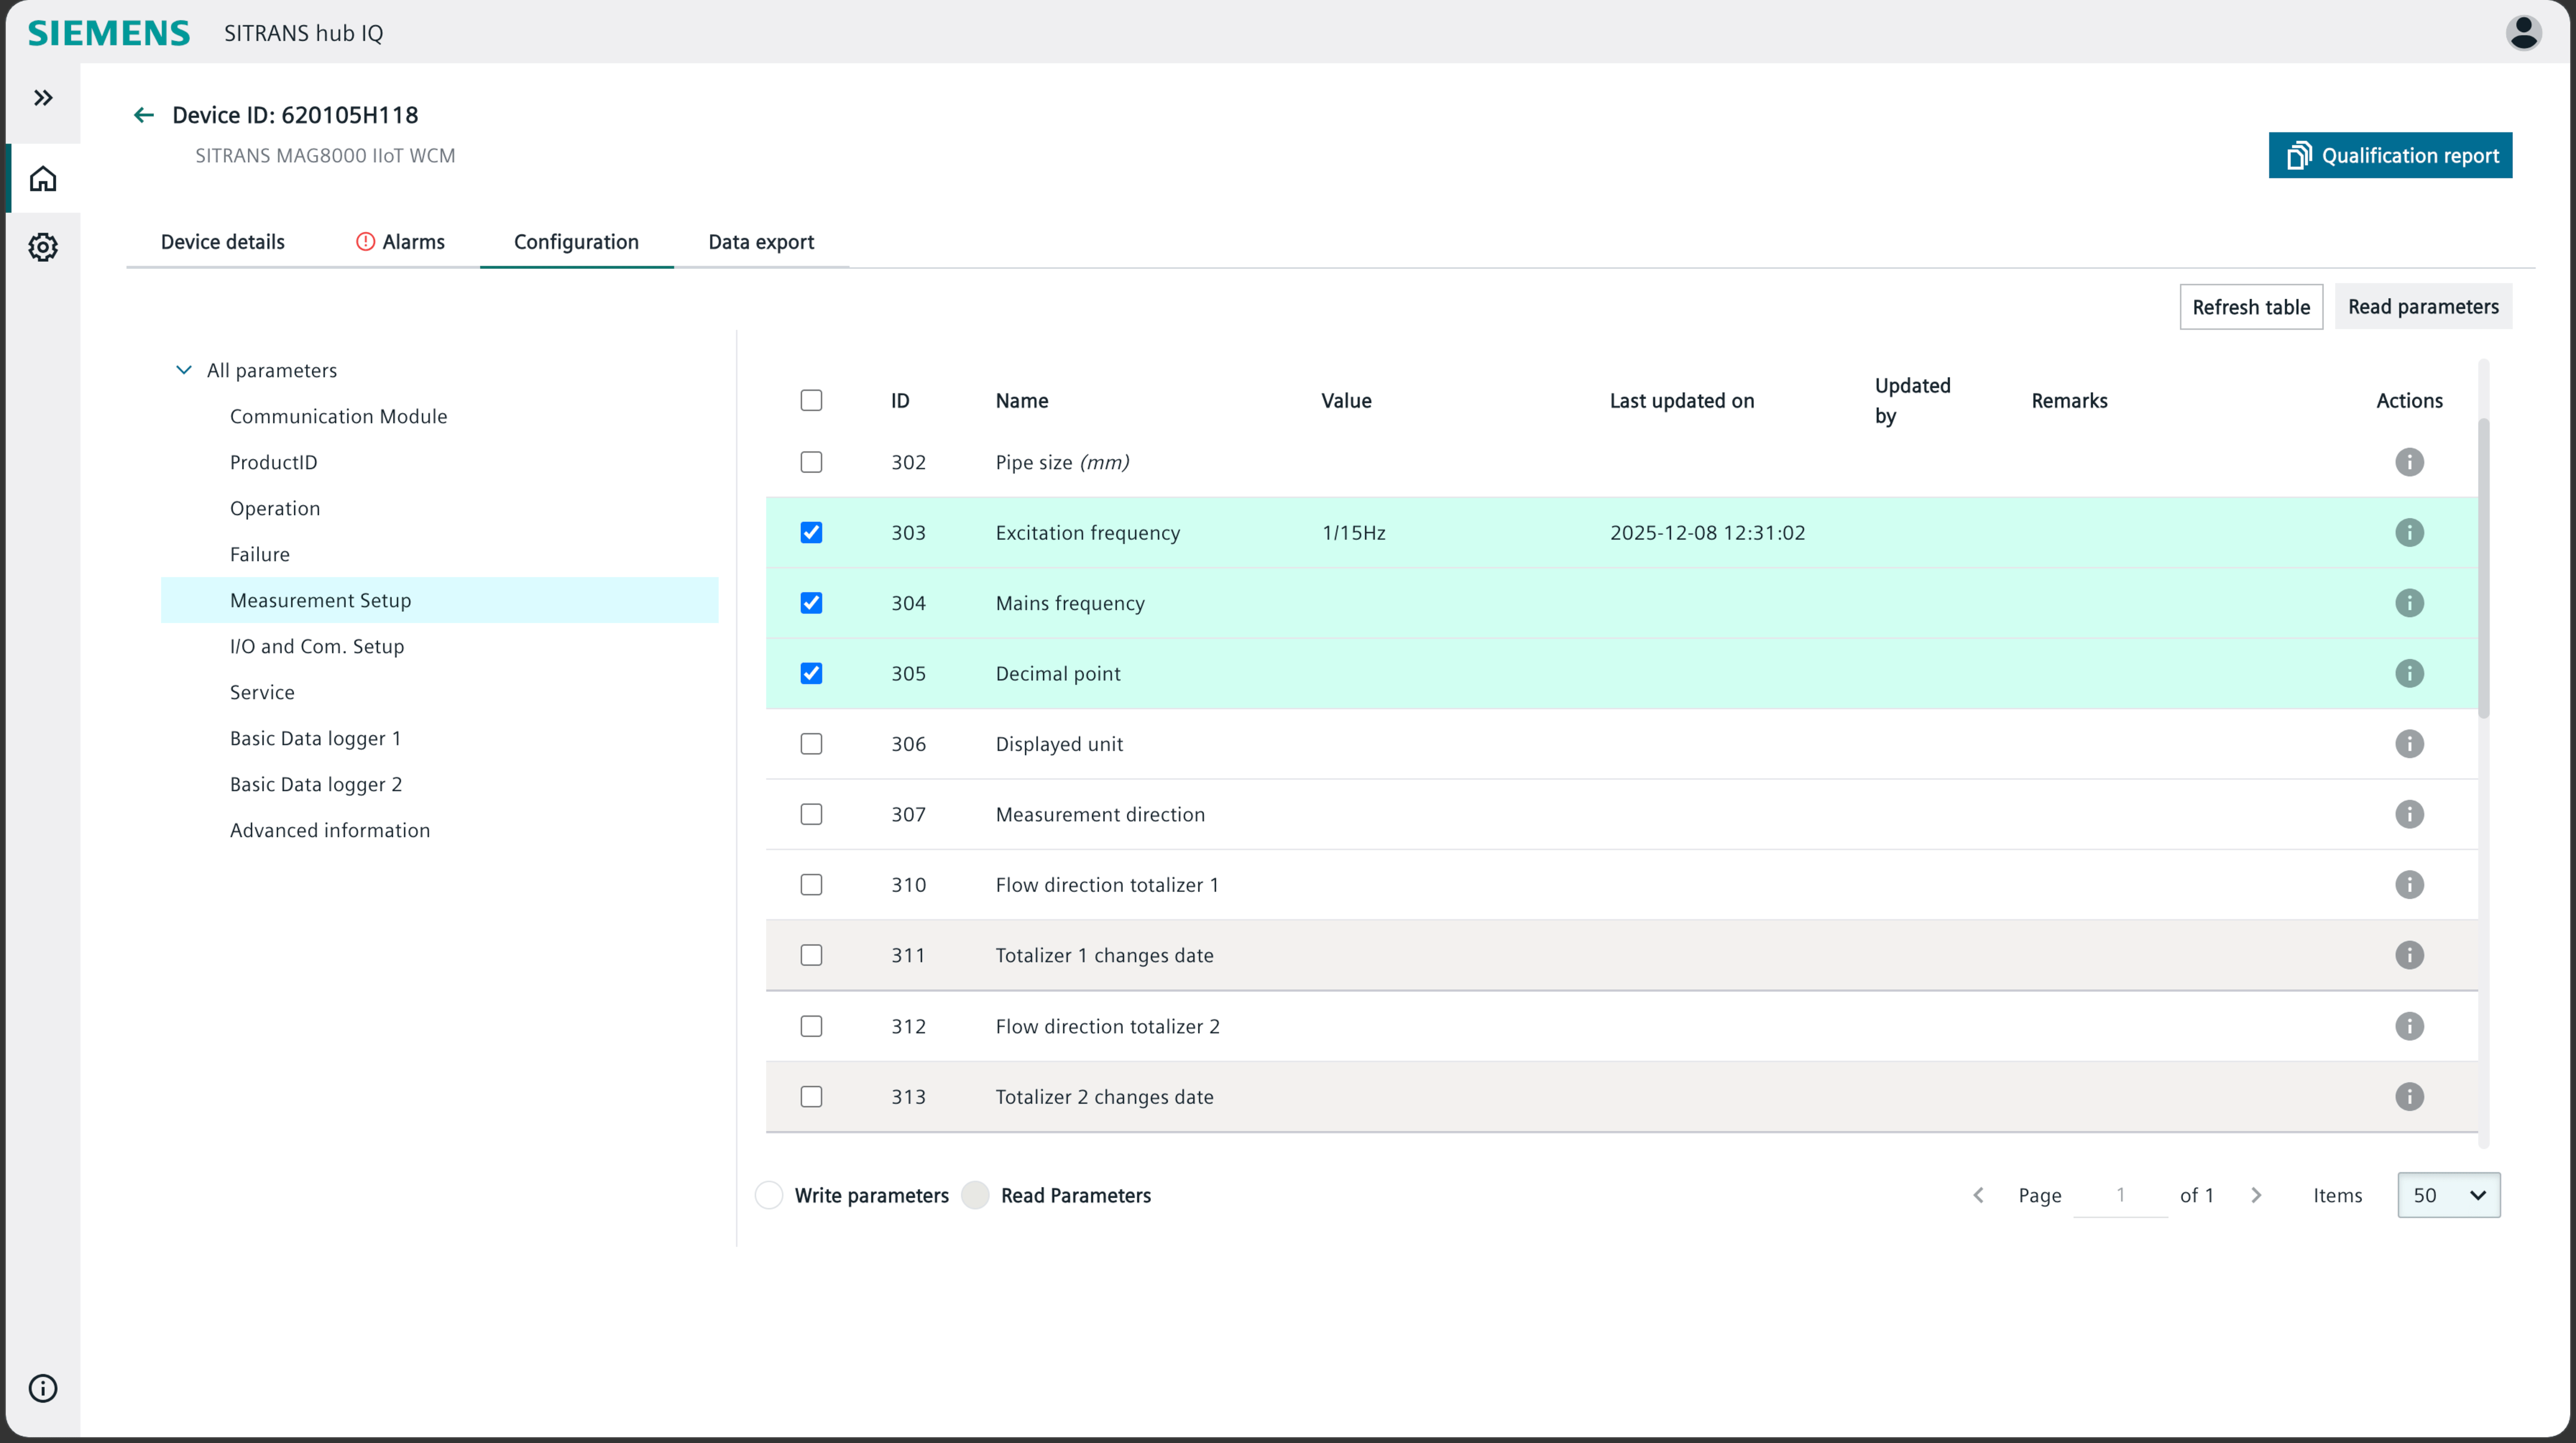The image size is (2576, 1443).
Task: Show info for Totalizer 1 changes date
Action: click(2409, 955)
